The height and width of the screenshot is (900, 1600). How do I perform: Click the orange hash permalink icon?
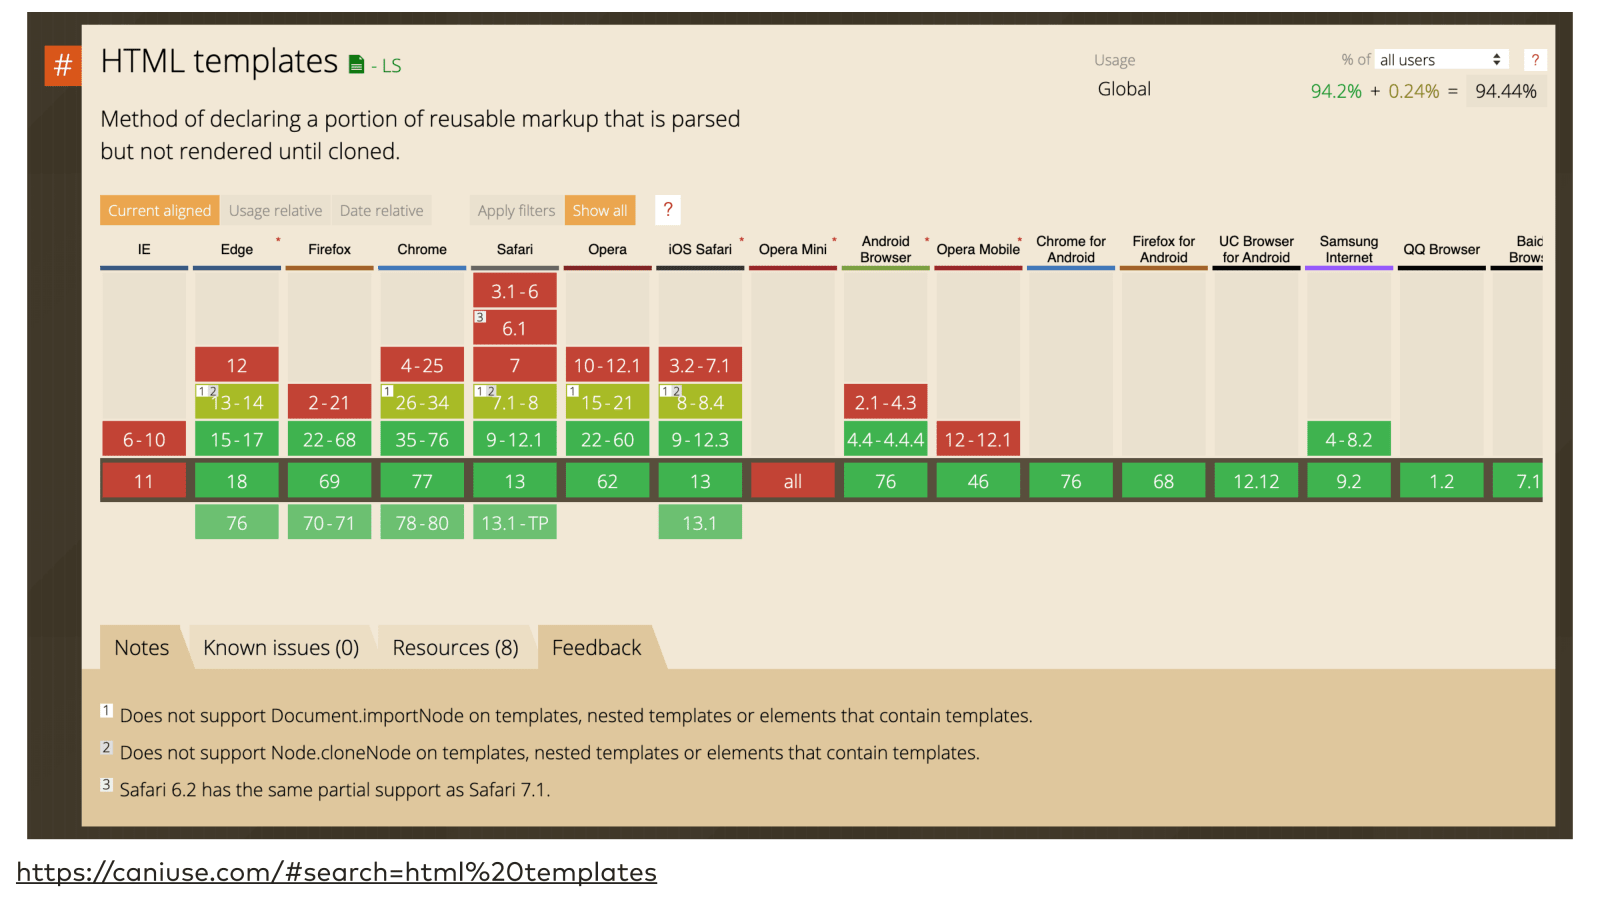62,65
